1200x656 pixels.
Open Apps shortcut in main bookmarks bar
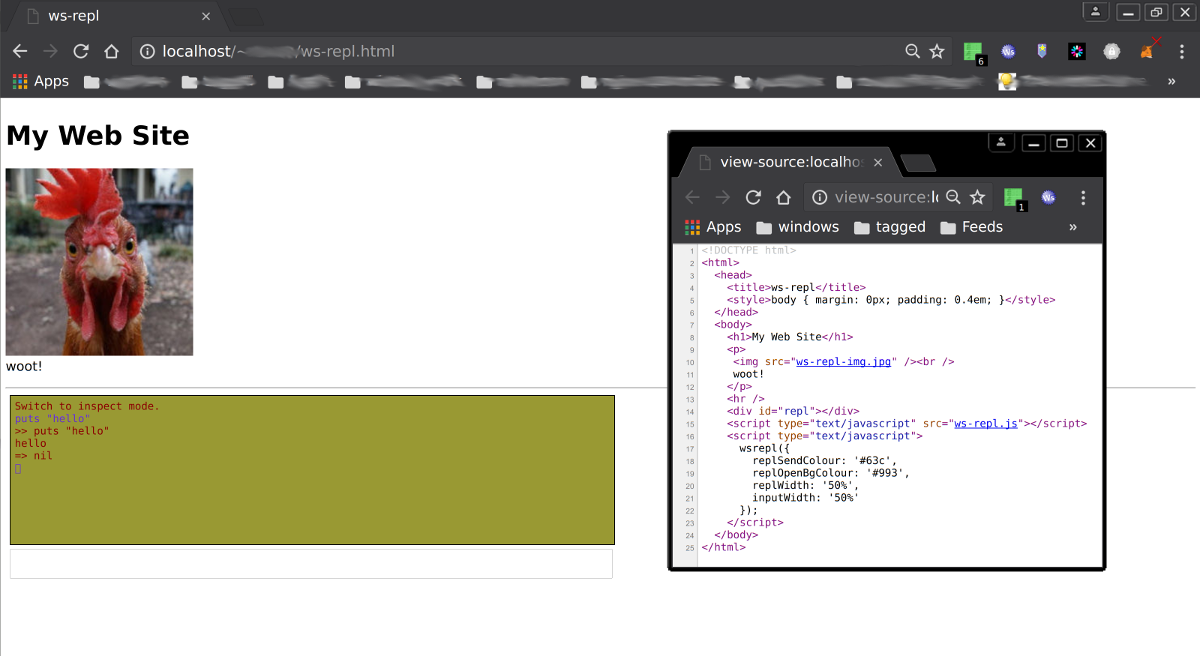pos(41,81)
